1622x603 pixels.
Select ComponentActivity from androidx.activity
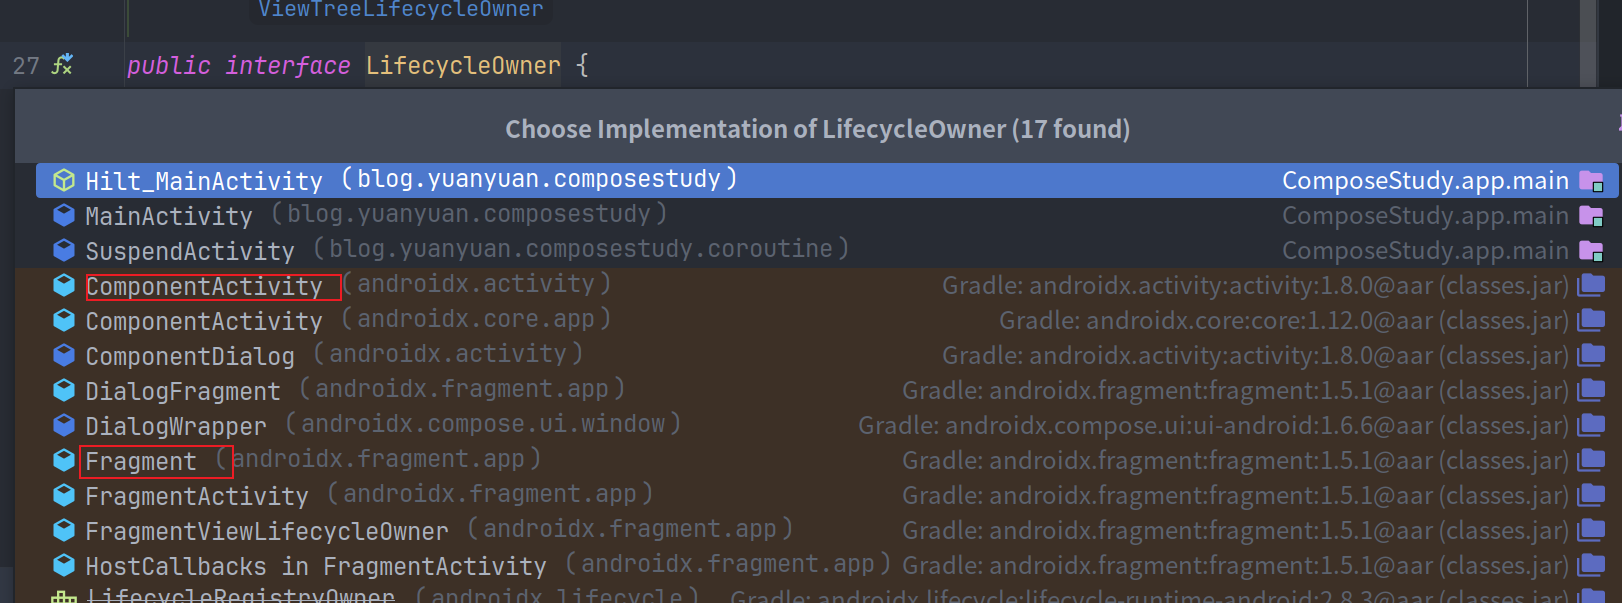[x=204, y=287]
